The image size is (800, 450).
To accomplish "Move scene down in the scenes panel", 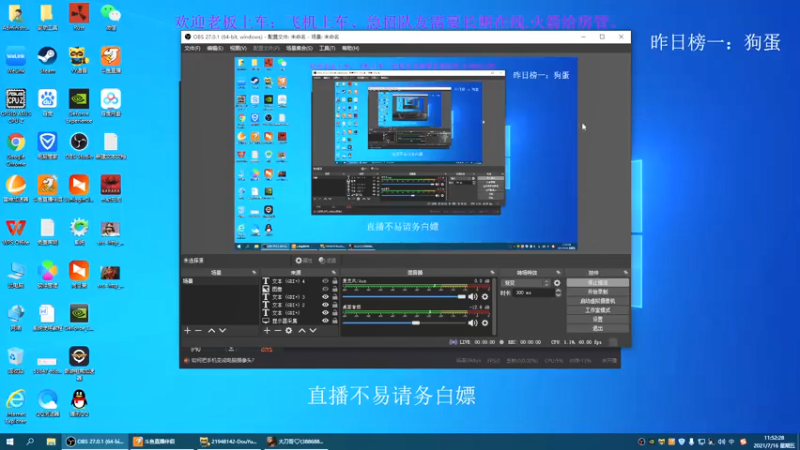I will (x=222, y=331).
